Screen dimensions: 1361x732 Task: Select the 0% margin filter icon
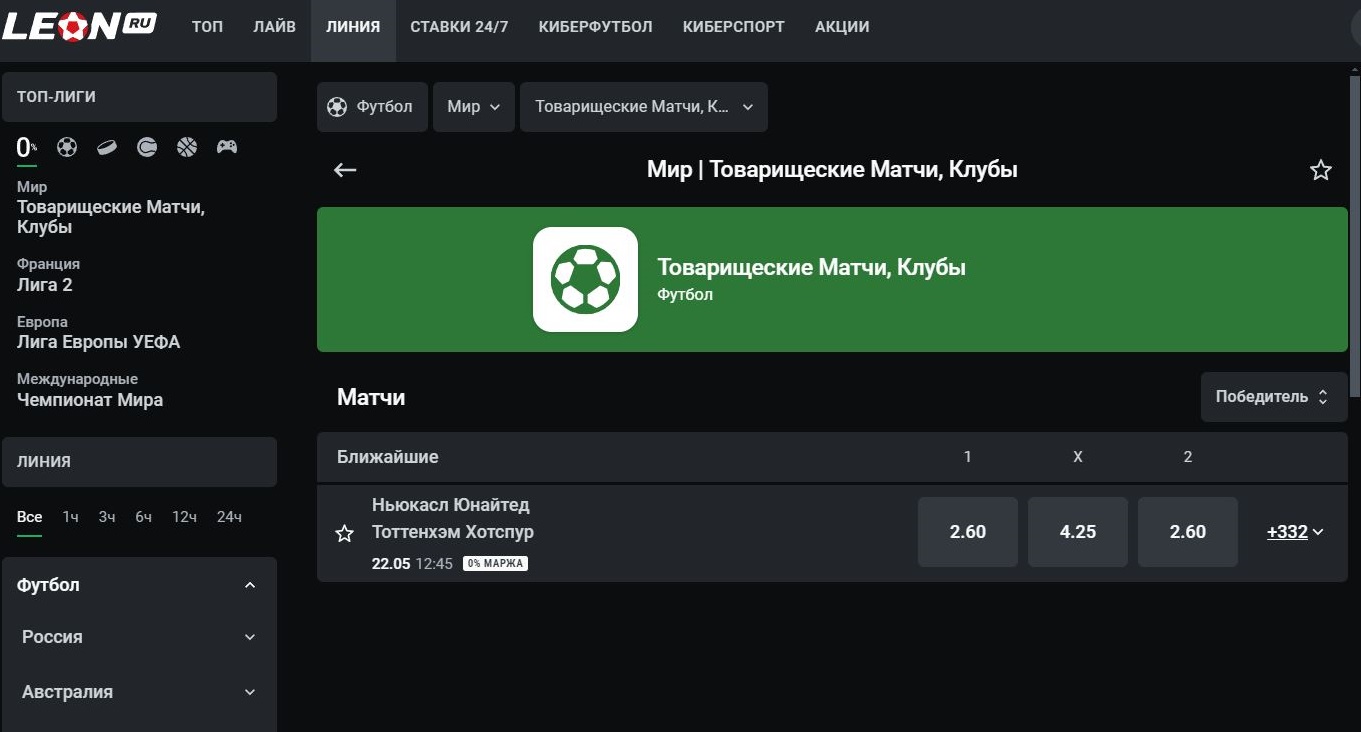click(27, 148)
